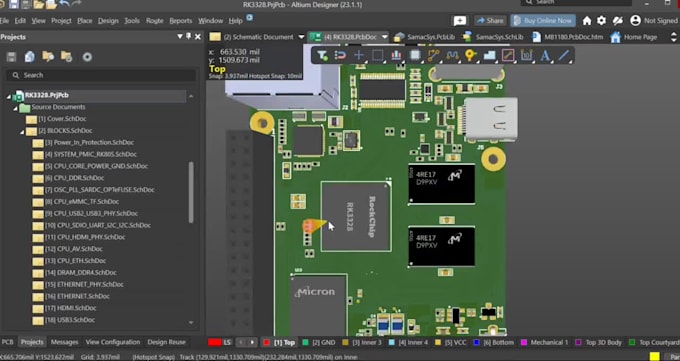
Task: Open the Snap Options magnet tool
Action: (340, 56)
